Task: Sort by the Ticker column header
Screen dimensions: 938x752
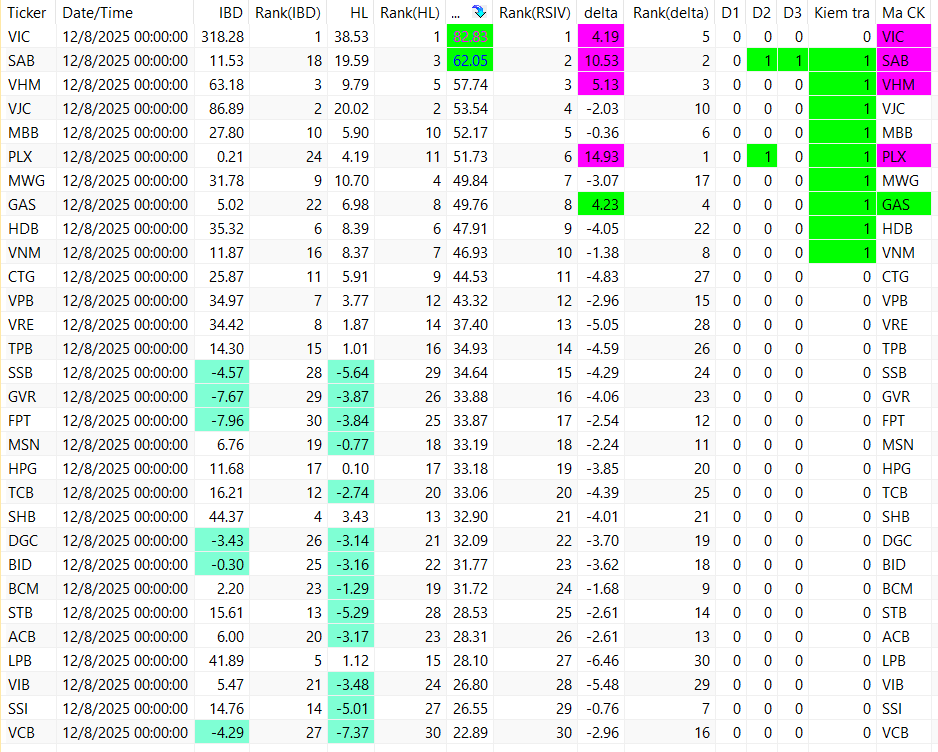Action: coord(26,13)
